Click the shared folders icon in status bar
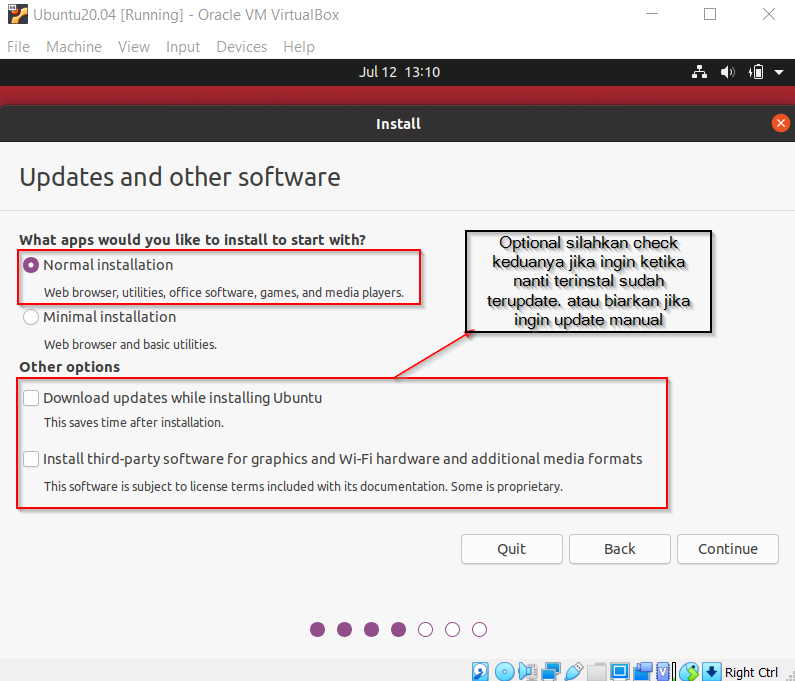The image size is (795, 681). 597,671
